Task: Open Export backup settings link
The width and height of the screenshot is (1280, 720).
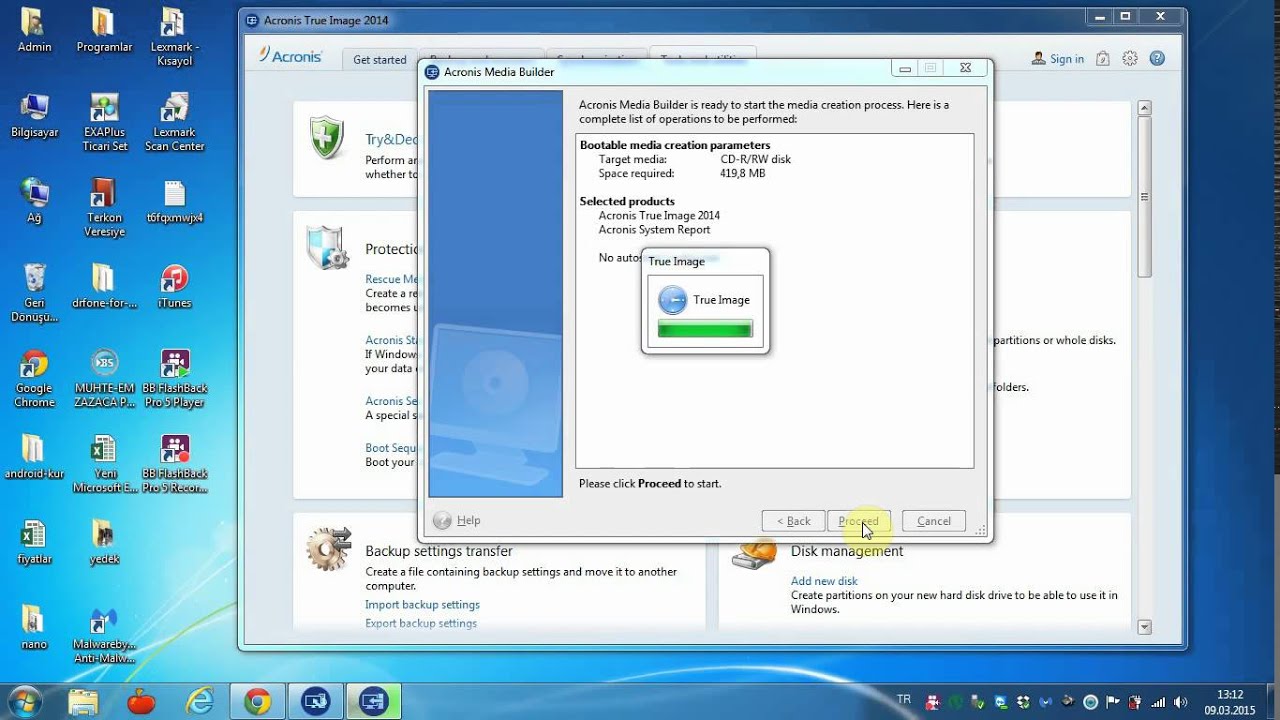Action: tap(421, 623)
